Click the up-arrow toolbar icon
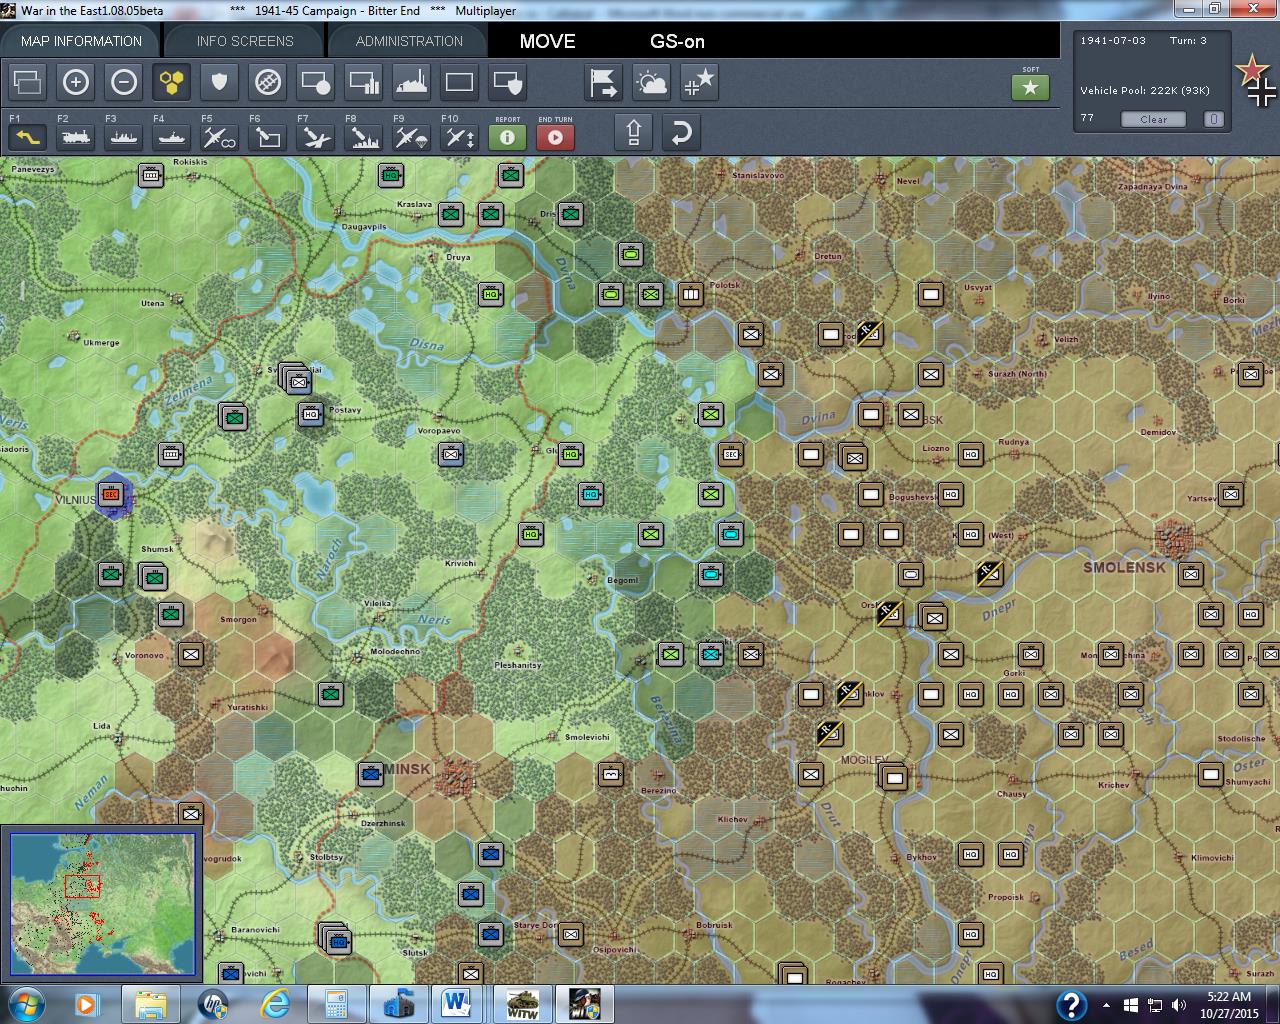Screen dimensions: 1280x1024 coord(634,132)
